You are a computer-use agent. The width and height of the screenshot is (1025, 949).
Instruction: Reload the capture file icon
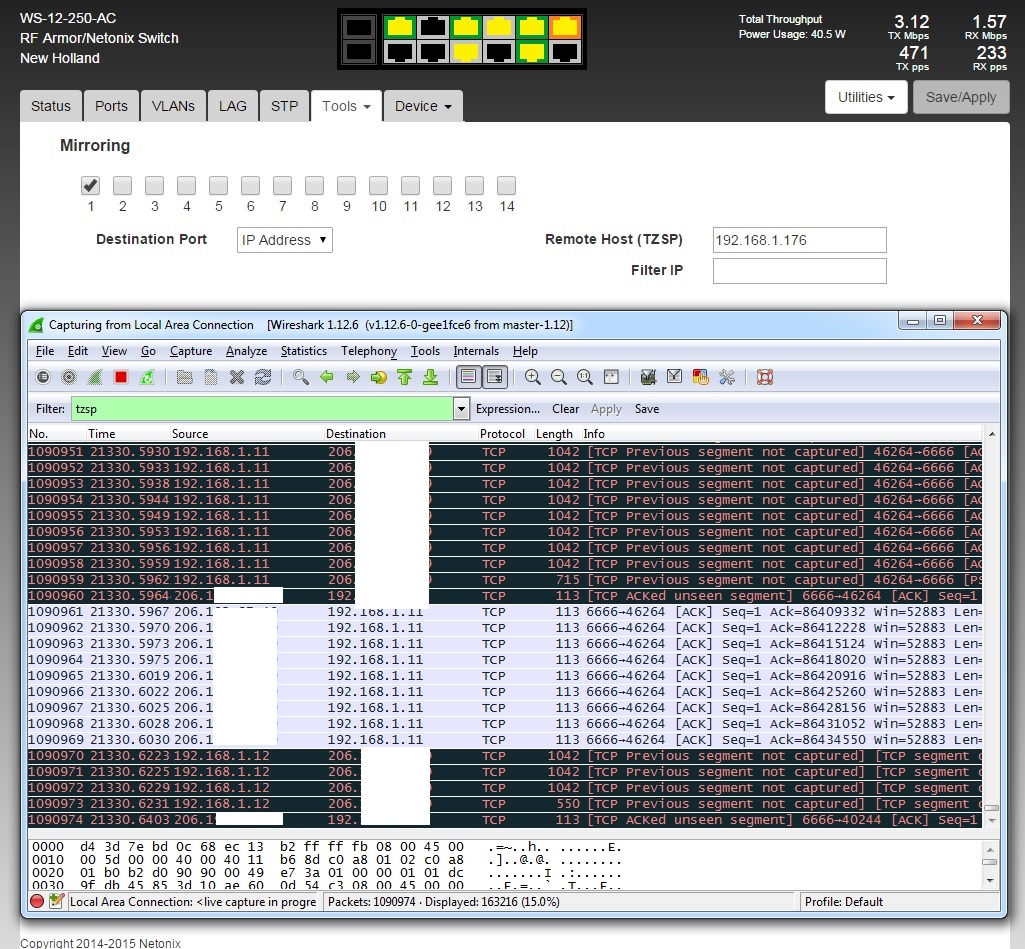263,377
